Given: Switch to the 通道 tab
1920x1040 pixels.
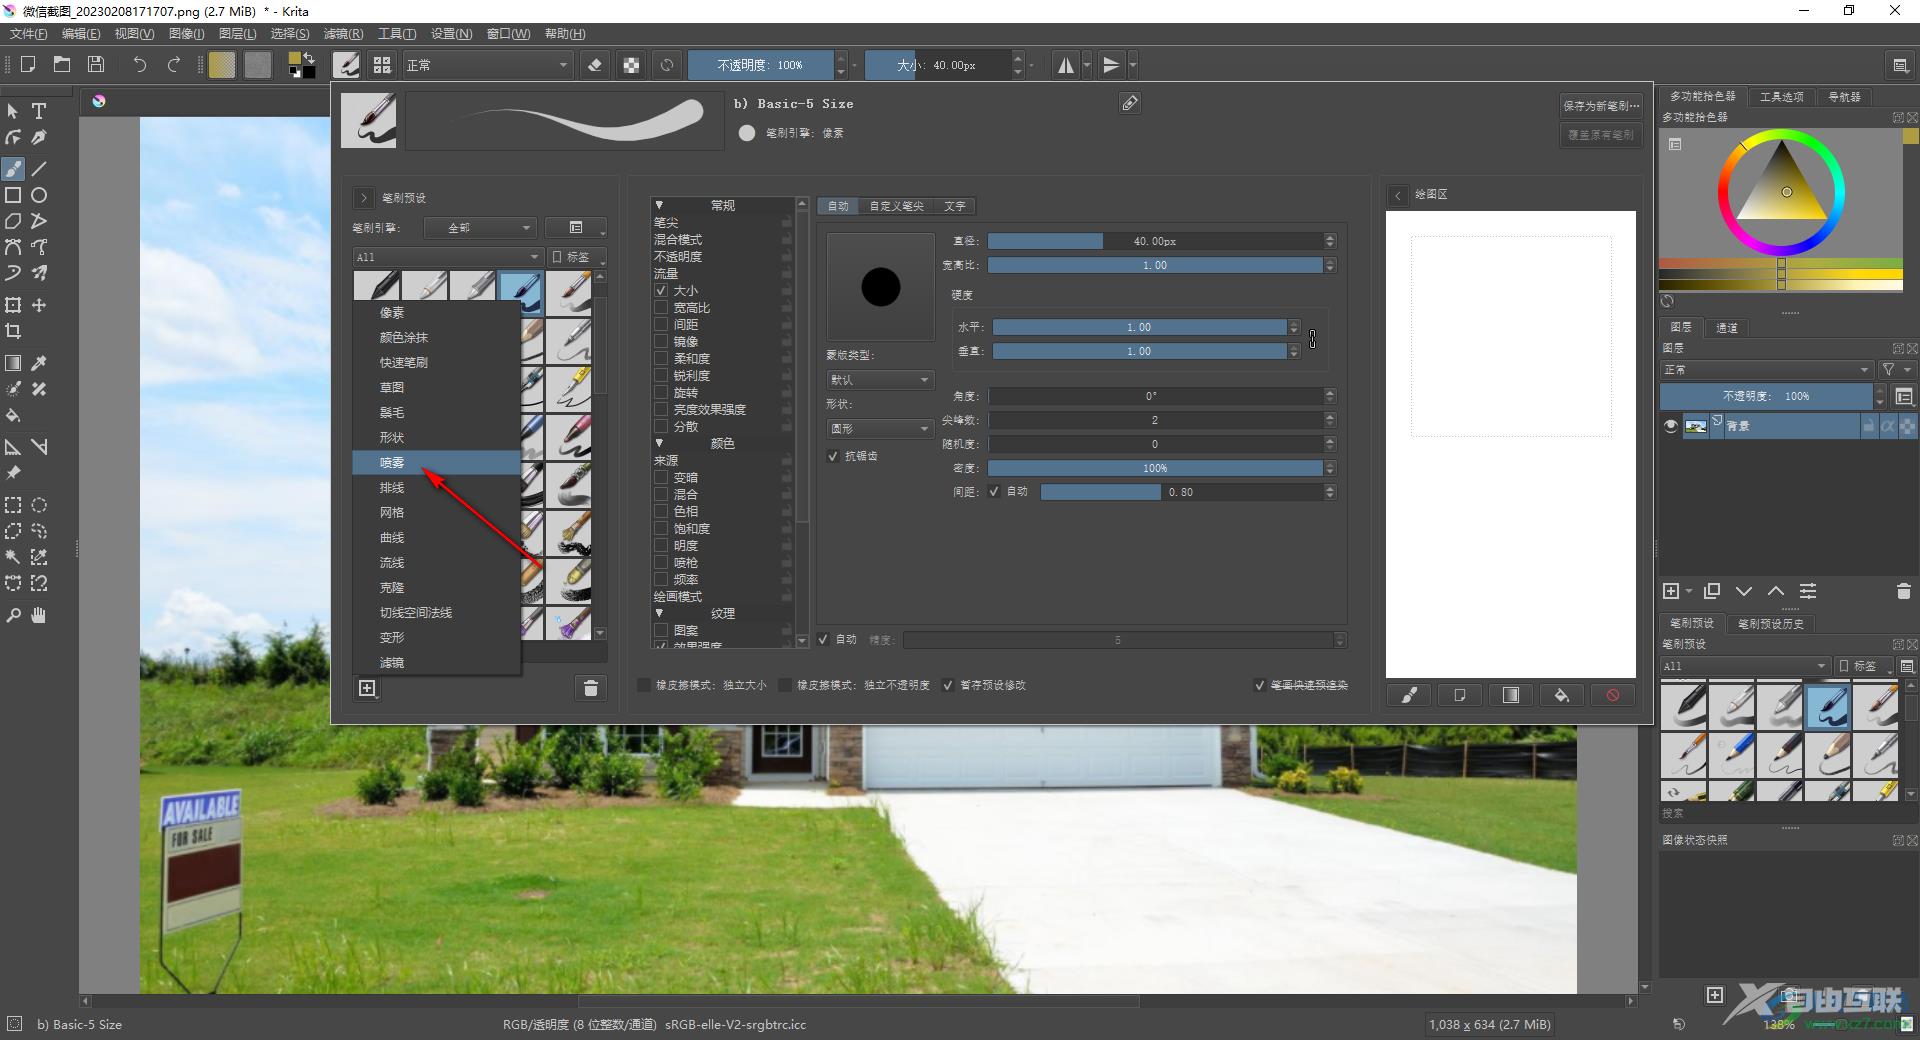Looking at the screenshot, I should (x=1727, y=328).
